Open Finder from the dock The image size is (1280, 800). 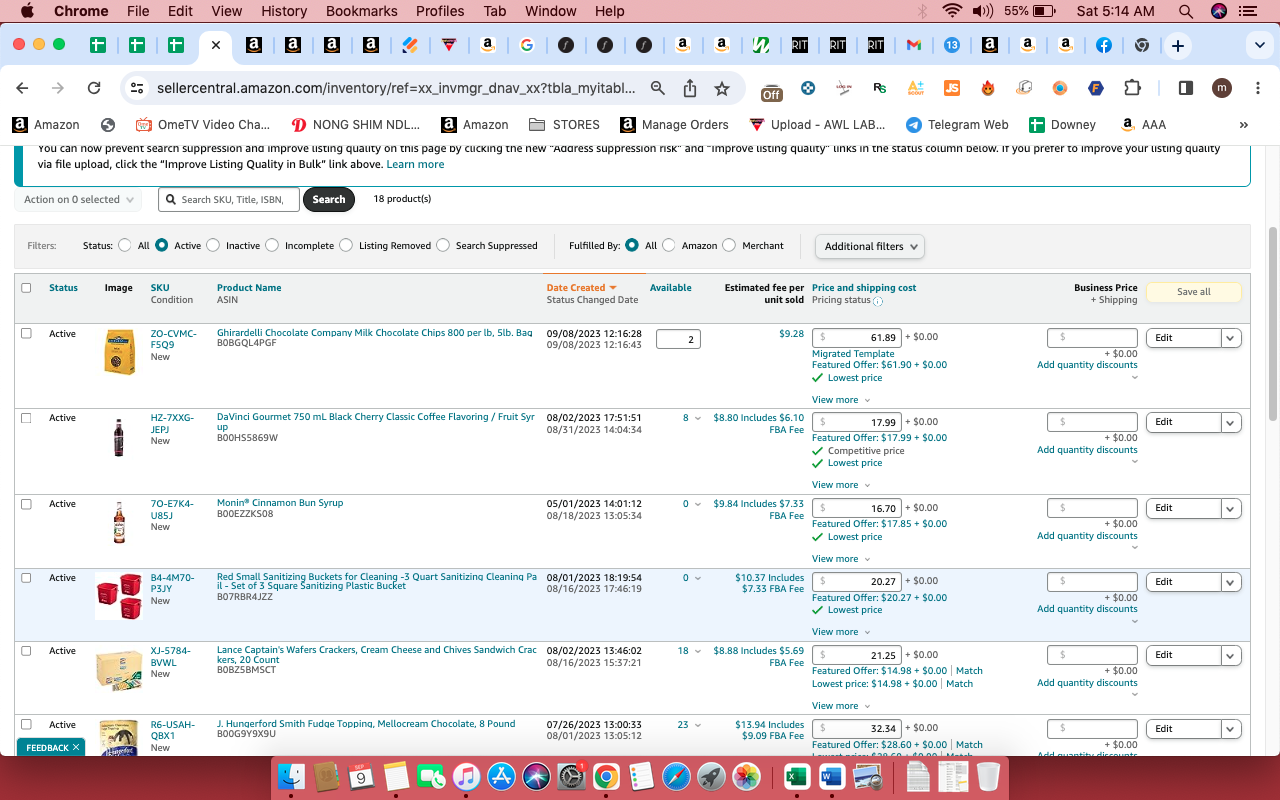coord(291,776)
